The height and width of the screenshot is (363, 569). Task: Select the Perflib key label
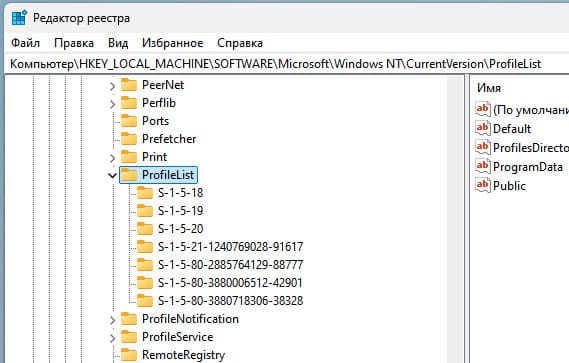pyautogui.click(x=159, y=103)
